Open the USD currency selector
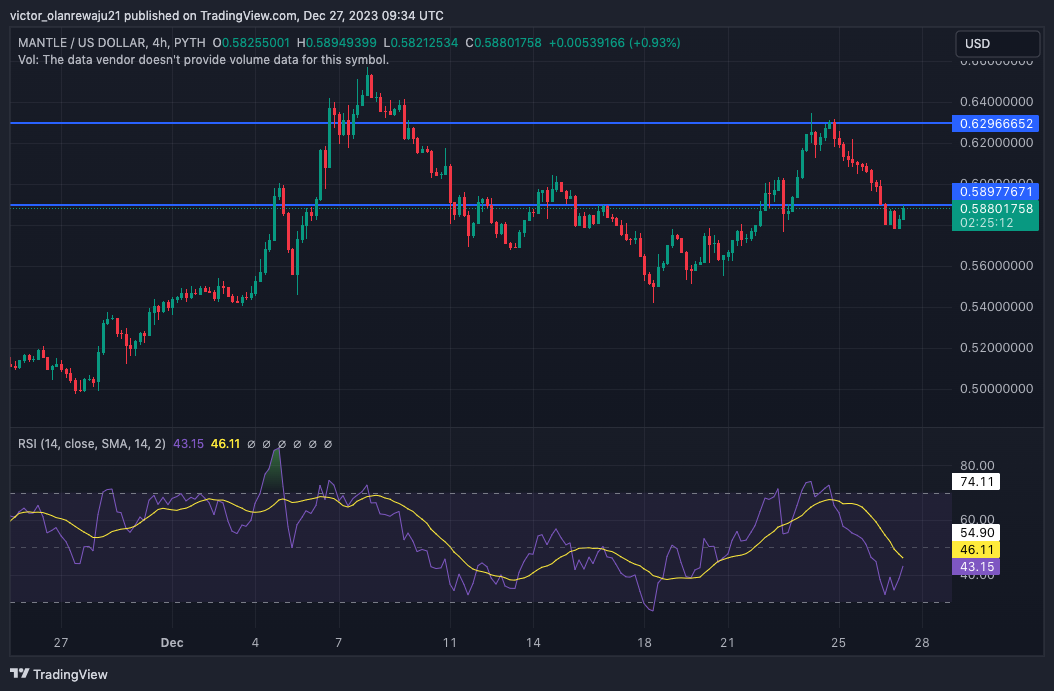Screen dimensions: 1054x691 998,44
